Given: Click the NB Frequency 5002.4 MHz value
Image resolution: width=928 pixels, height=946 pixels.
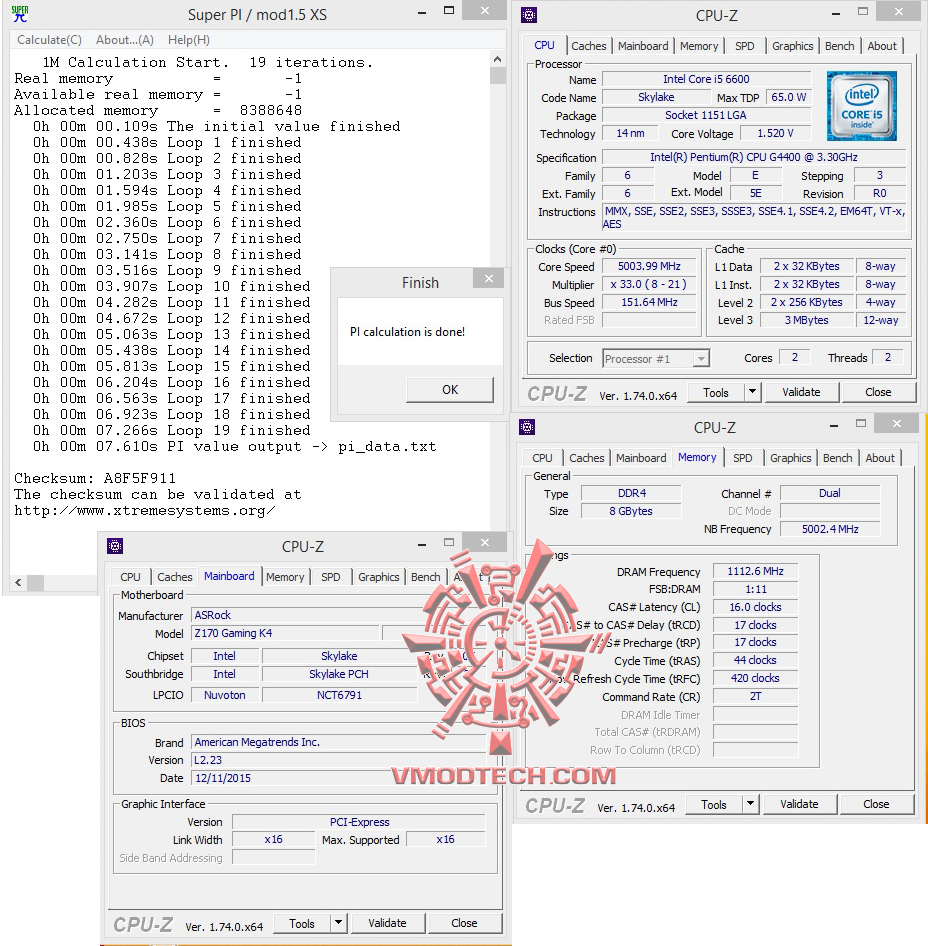Looking at the screenshot, I should pyautogui.click(x=830, y=529).
